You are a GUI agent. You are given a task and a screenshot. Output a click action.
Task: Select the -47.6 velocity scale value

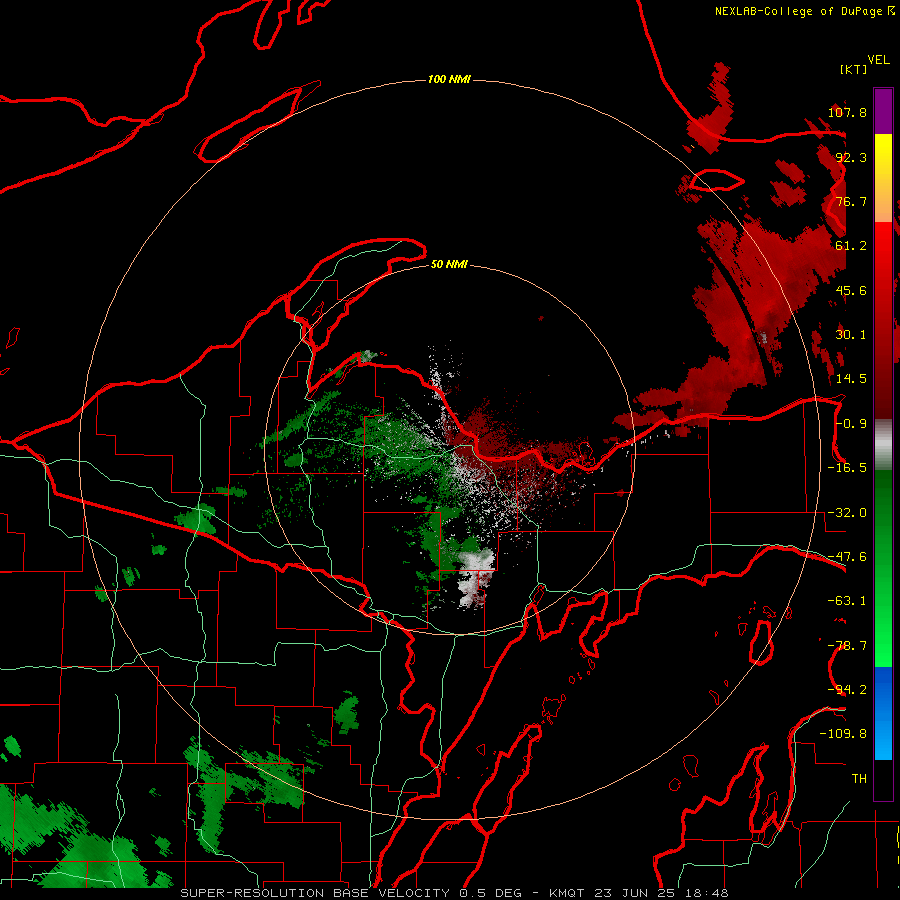[847, 557]
